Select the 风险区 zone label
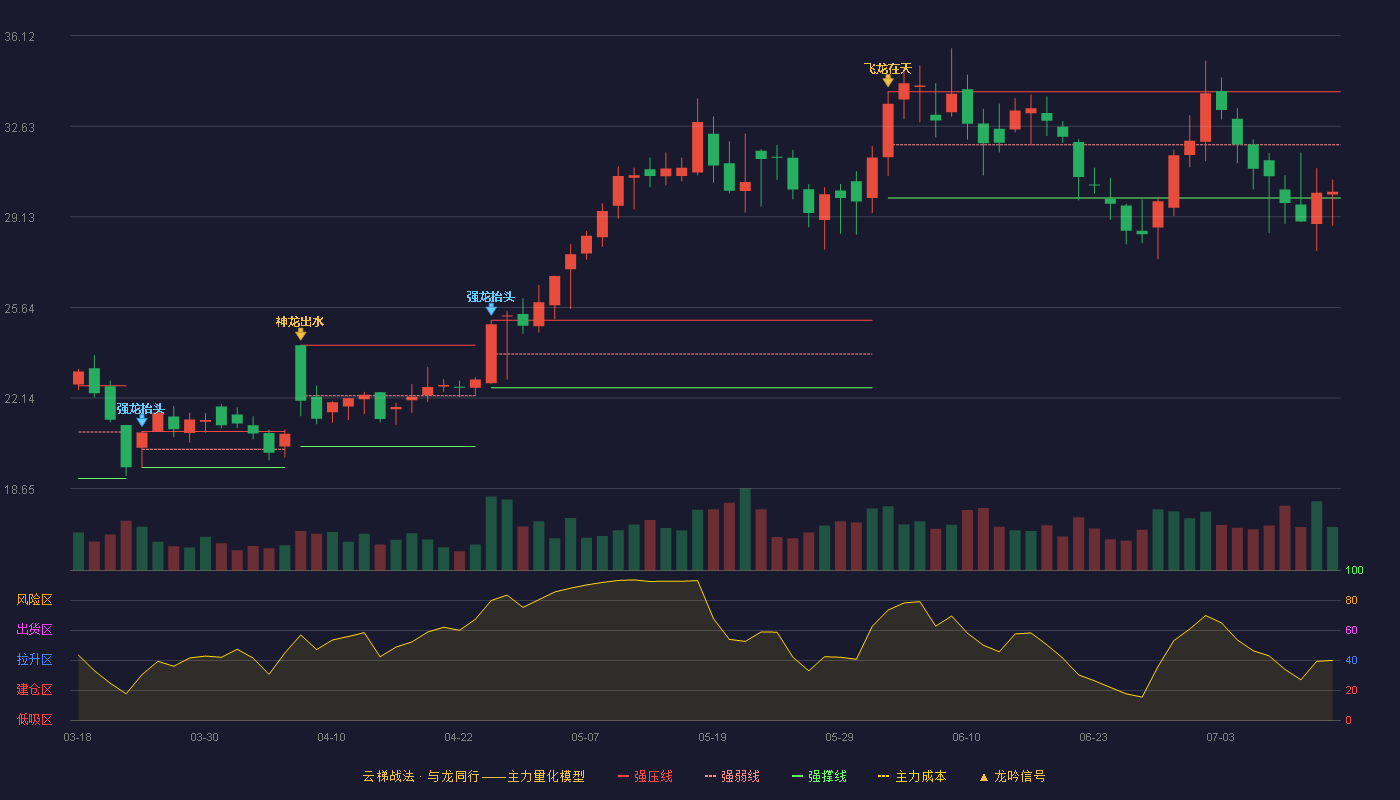 pos(34,600)
